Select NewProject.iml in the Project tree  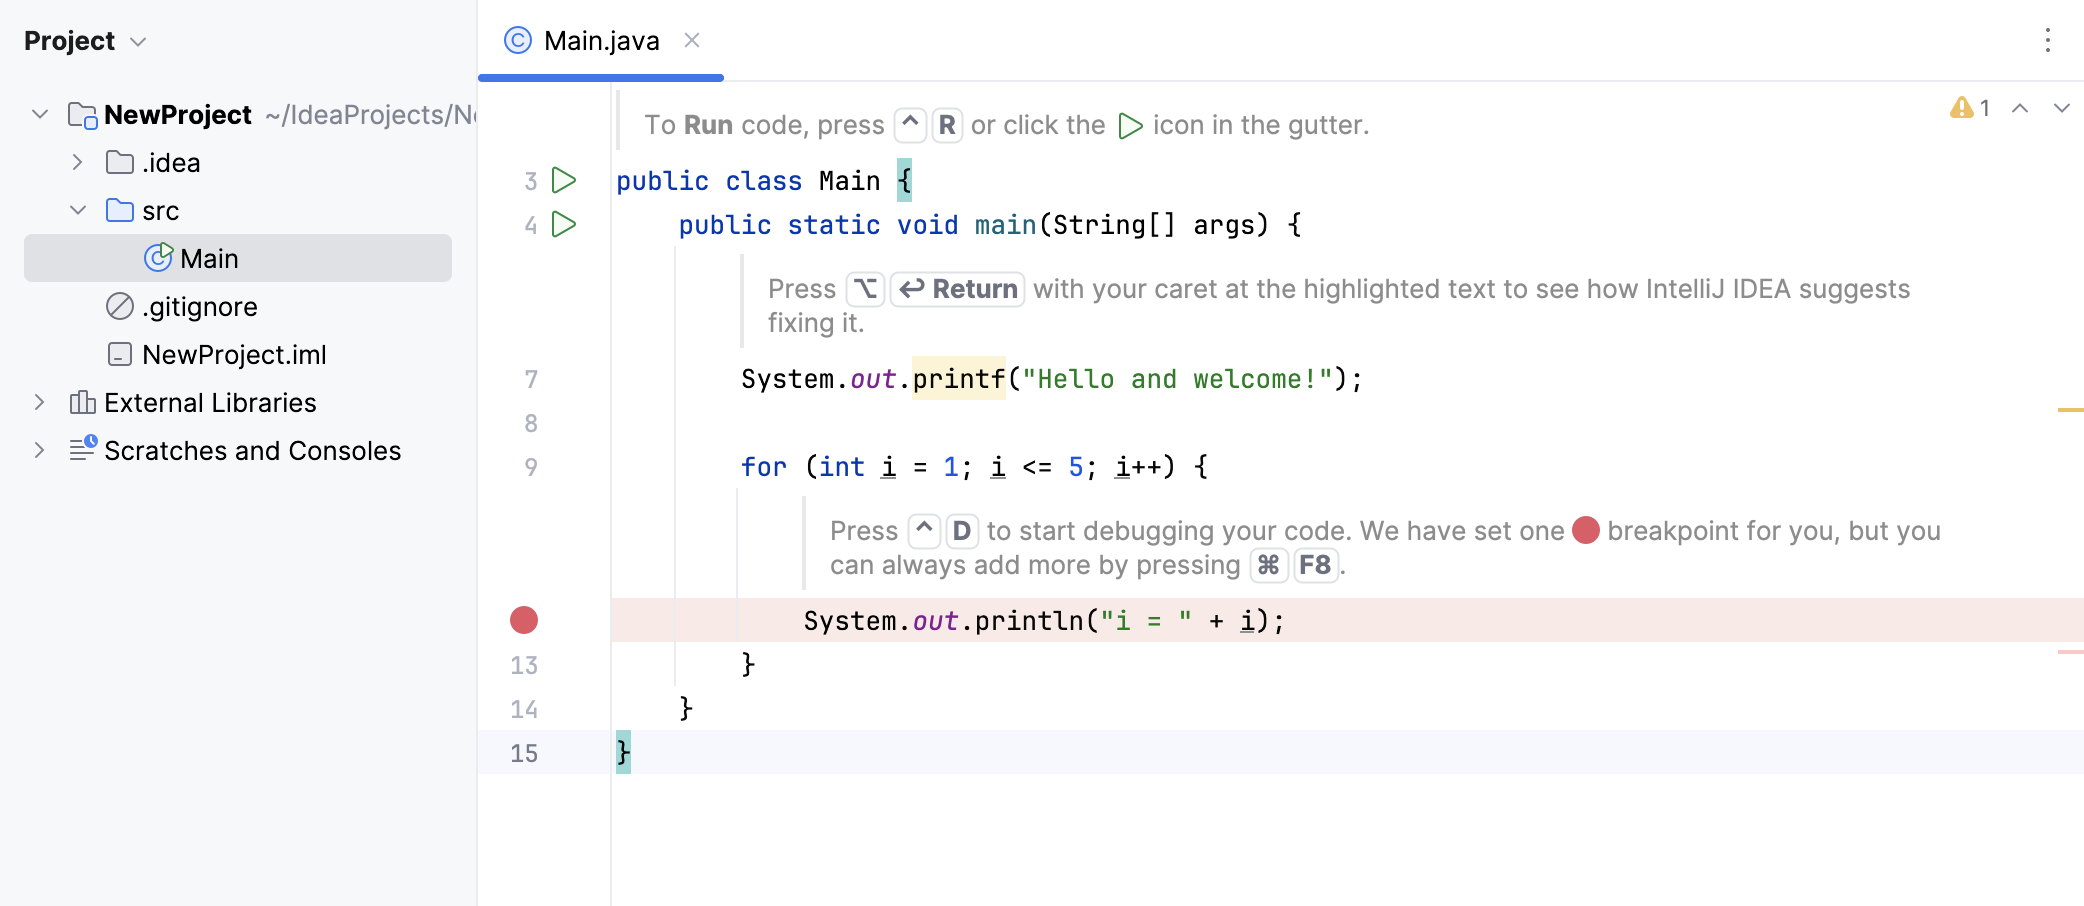234,354
